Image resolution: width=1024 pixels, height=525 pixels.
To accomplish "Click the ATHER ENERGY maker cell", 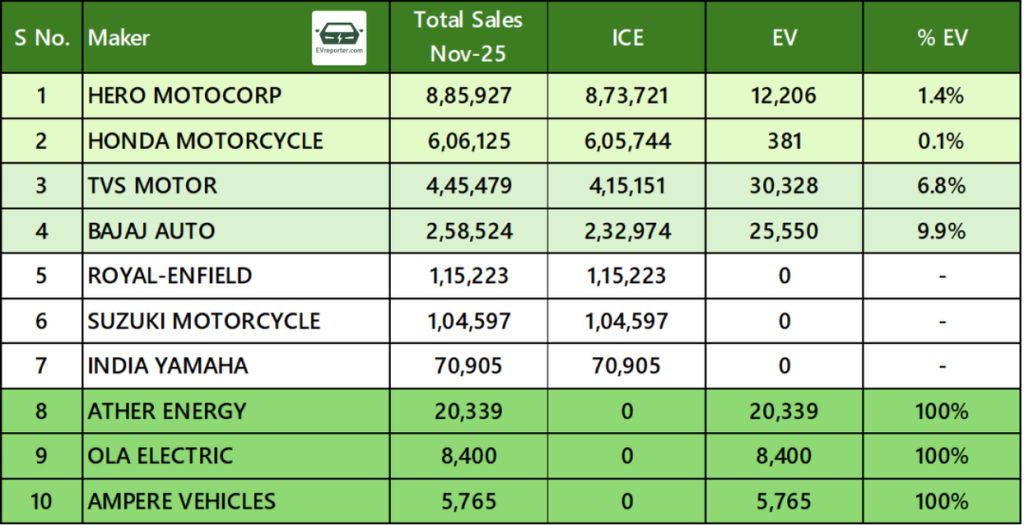I will click(x=167, y=411).
